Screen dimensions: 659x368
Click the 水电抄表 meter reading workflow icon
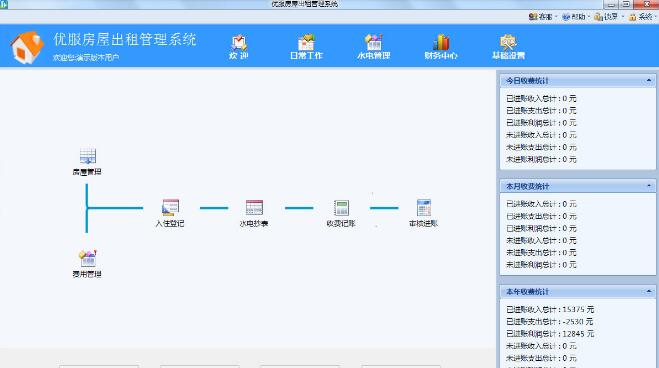pyautogui.click(x=254, y=208)
